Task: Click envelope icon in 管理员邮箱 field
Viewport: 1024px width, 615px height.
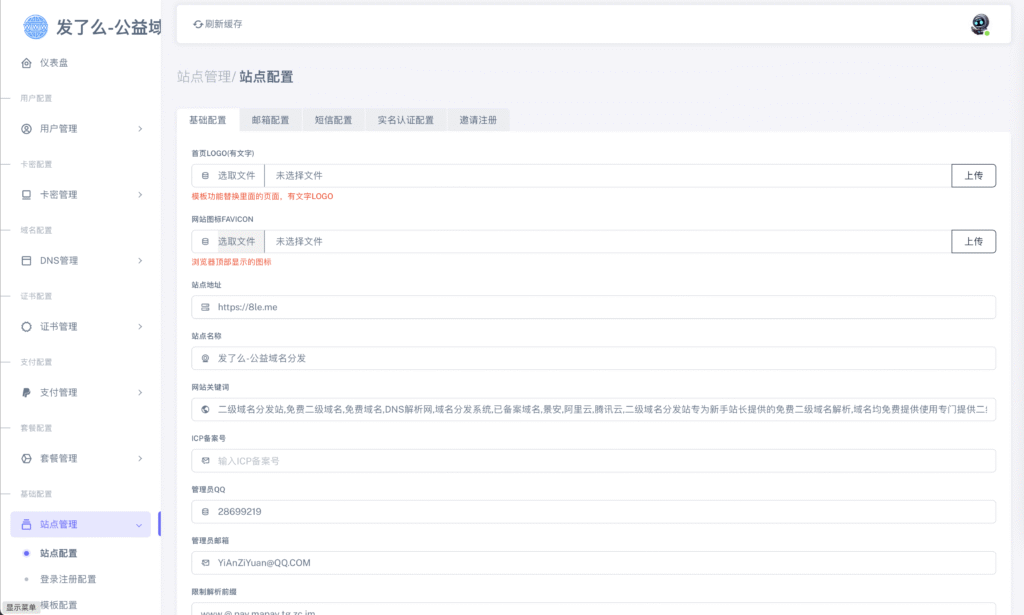Action: point(205,563)
